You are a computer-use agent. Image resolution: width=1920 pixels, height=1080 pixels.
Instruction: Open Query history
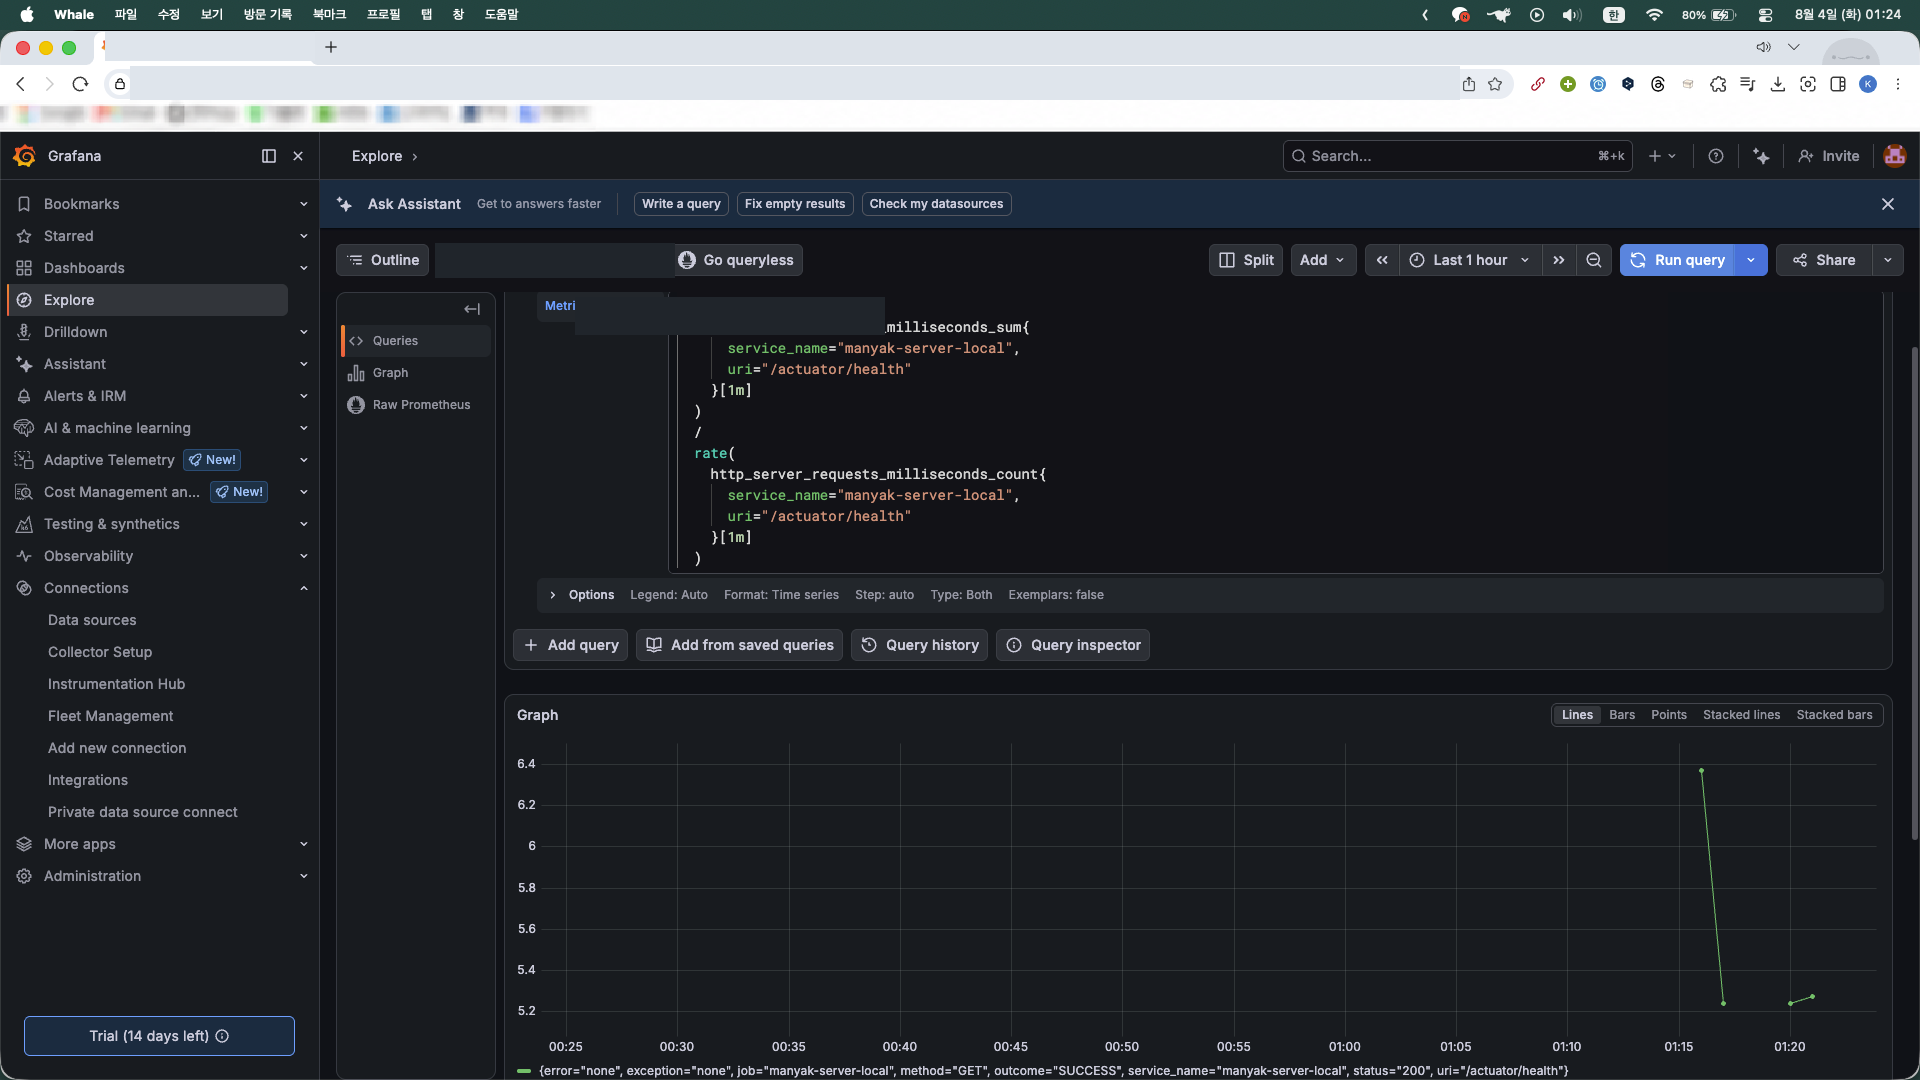[920, 645]
